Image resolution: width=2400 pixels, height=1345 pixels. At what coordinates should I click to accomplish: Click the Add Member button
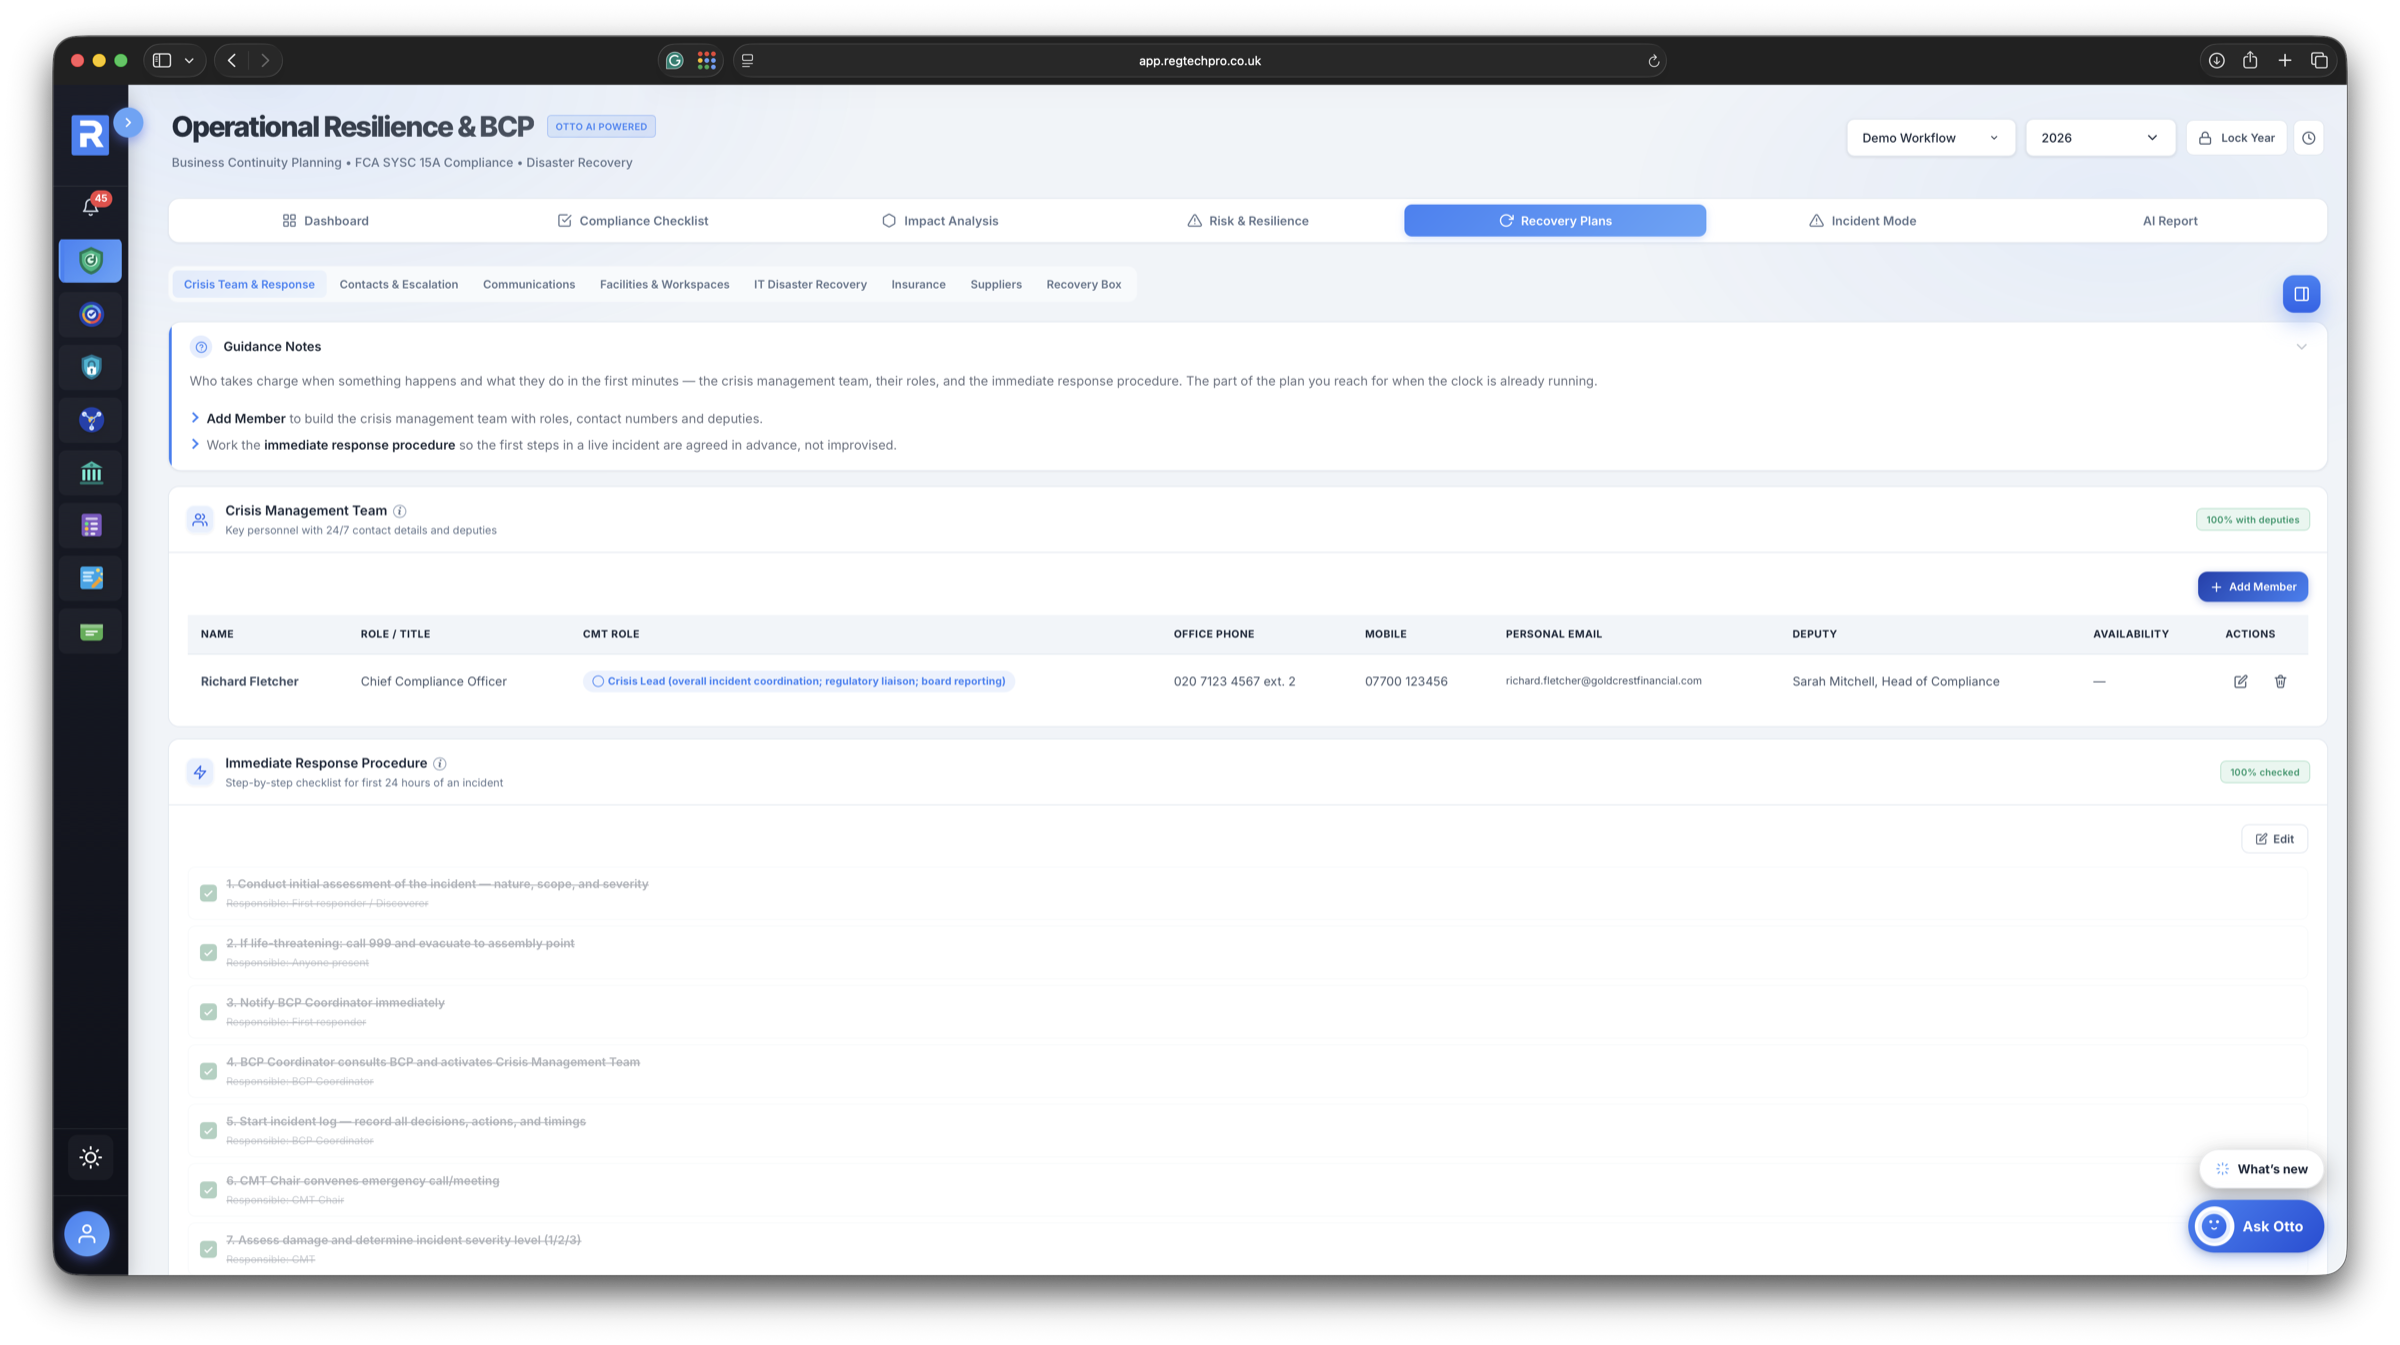point(2252,587)
